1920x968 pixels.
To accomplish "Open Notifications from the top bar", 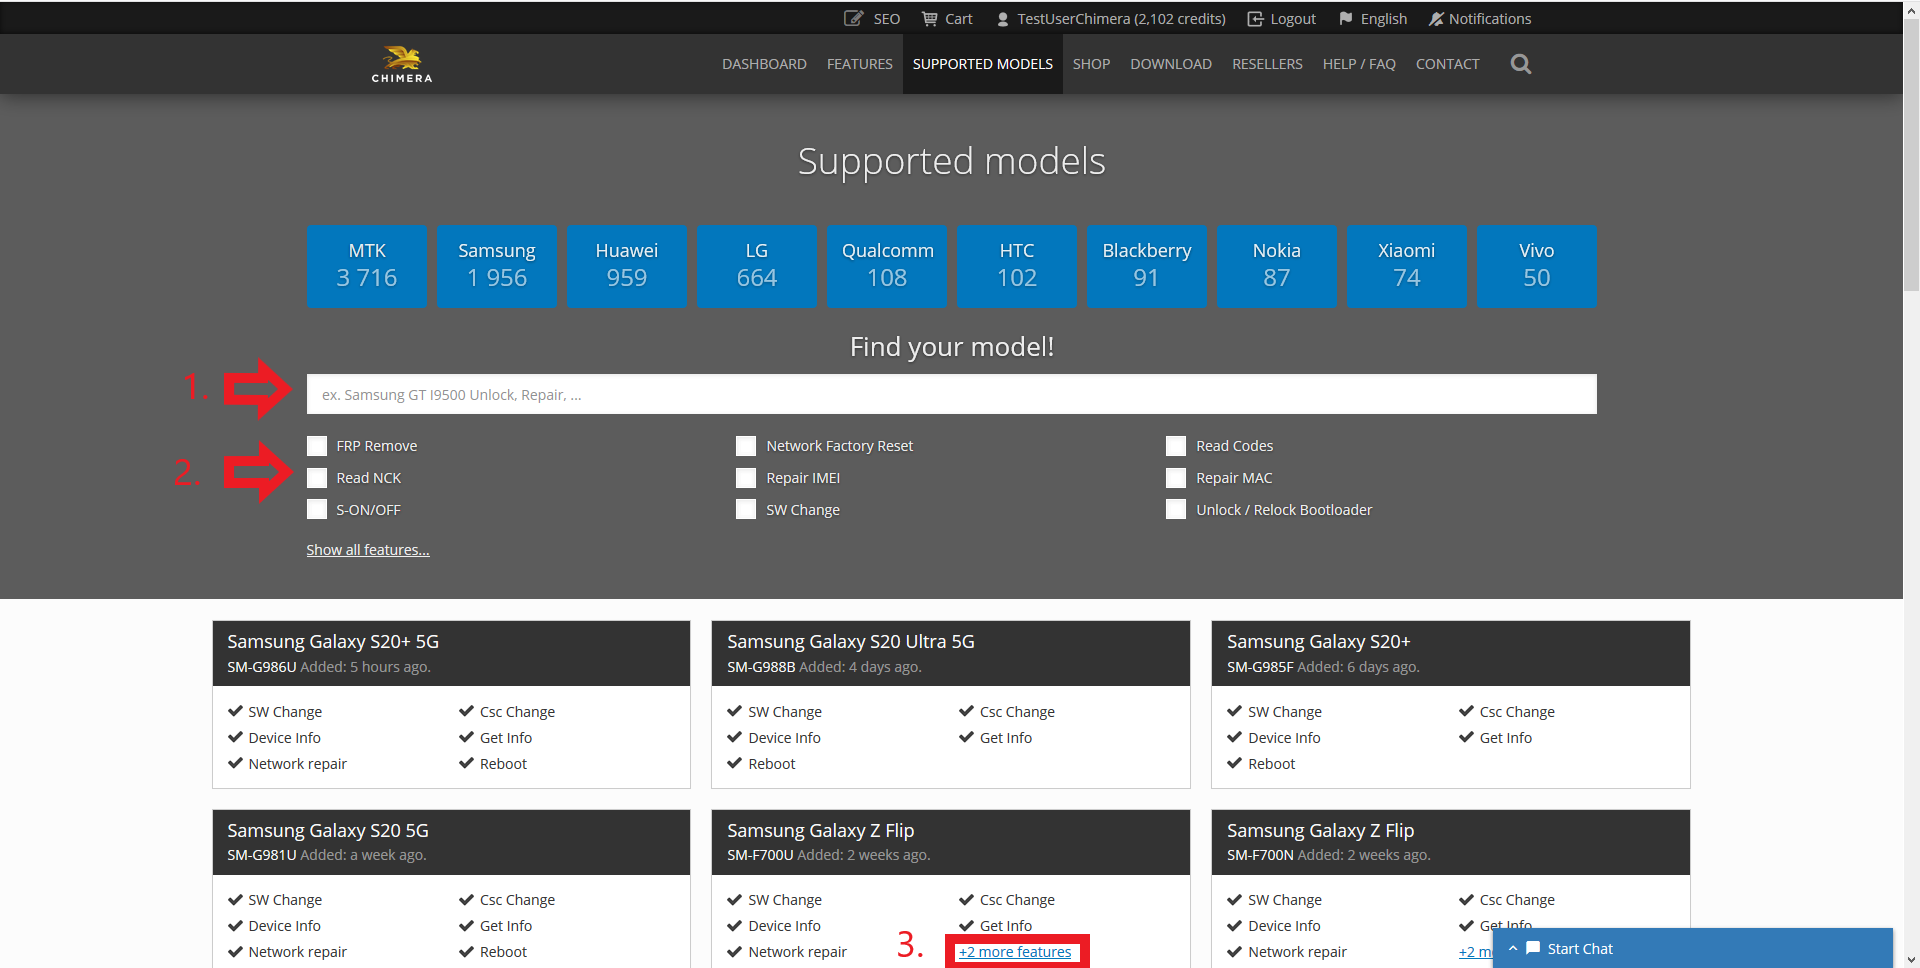I will tap(1479, 19).
